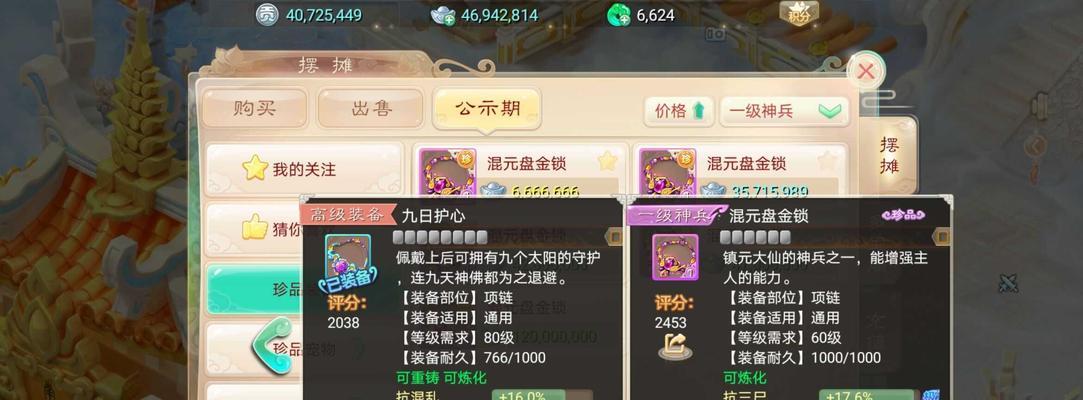Toggle favorite star on first 混元盘金锁 listing
Image resolution: width=1083 pixels, height=400 pixels.
606,162
